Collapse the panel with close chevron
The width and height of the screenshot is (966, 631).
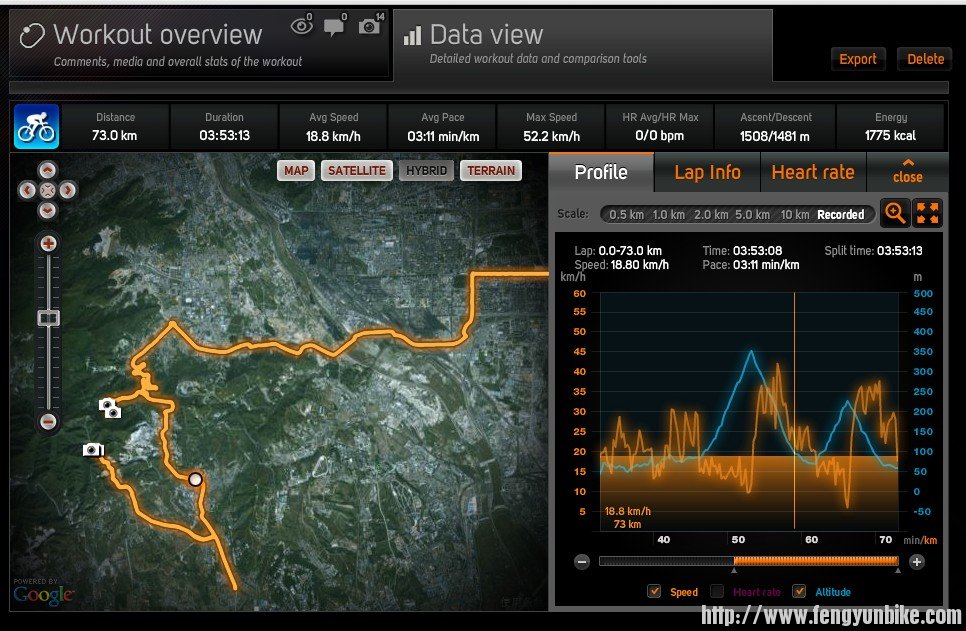(908, 171)
